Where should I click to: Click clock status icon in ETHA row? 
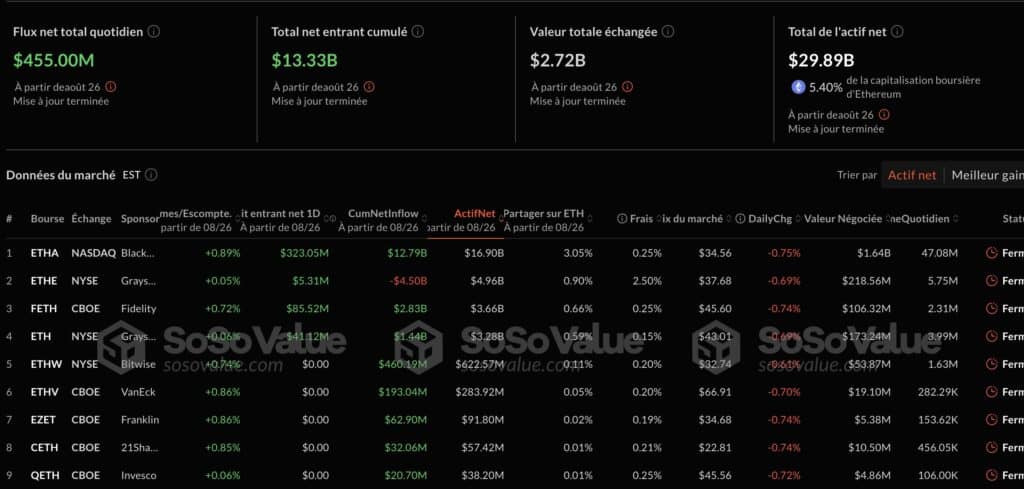coord(991,253)
